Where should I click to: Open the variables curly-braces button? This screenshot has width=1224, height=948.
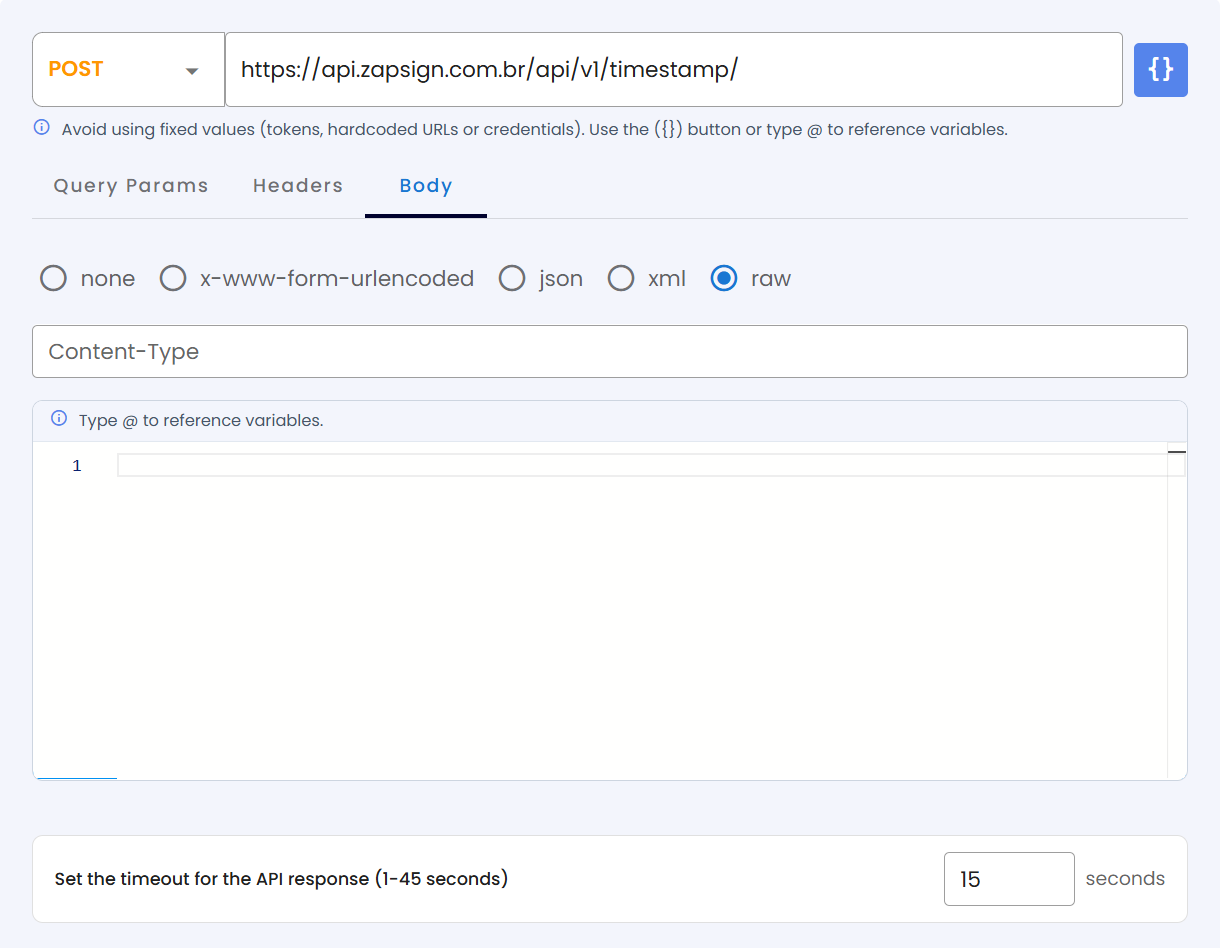coord(1160,70)
